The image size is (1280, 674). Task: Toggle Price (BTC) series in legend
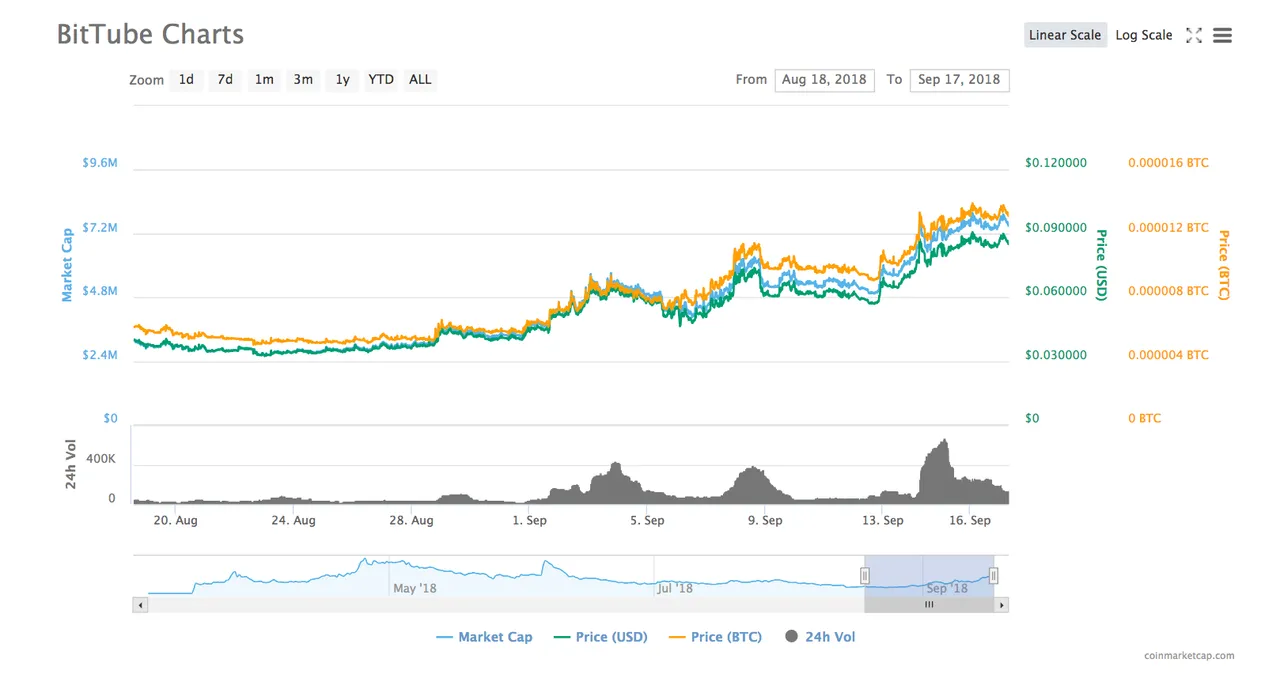tap(715, 637)
